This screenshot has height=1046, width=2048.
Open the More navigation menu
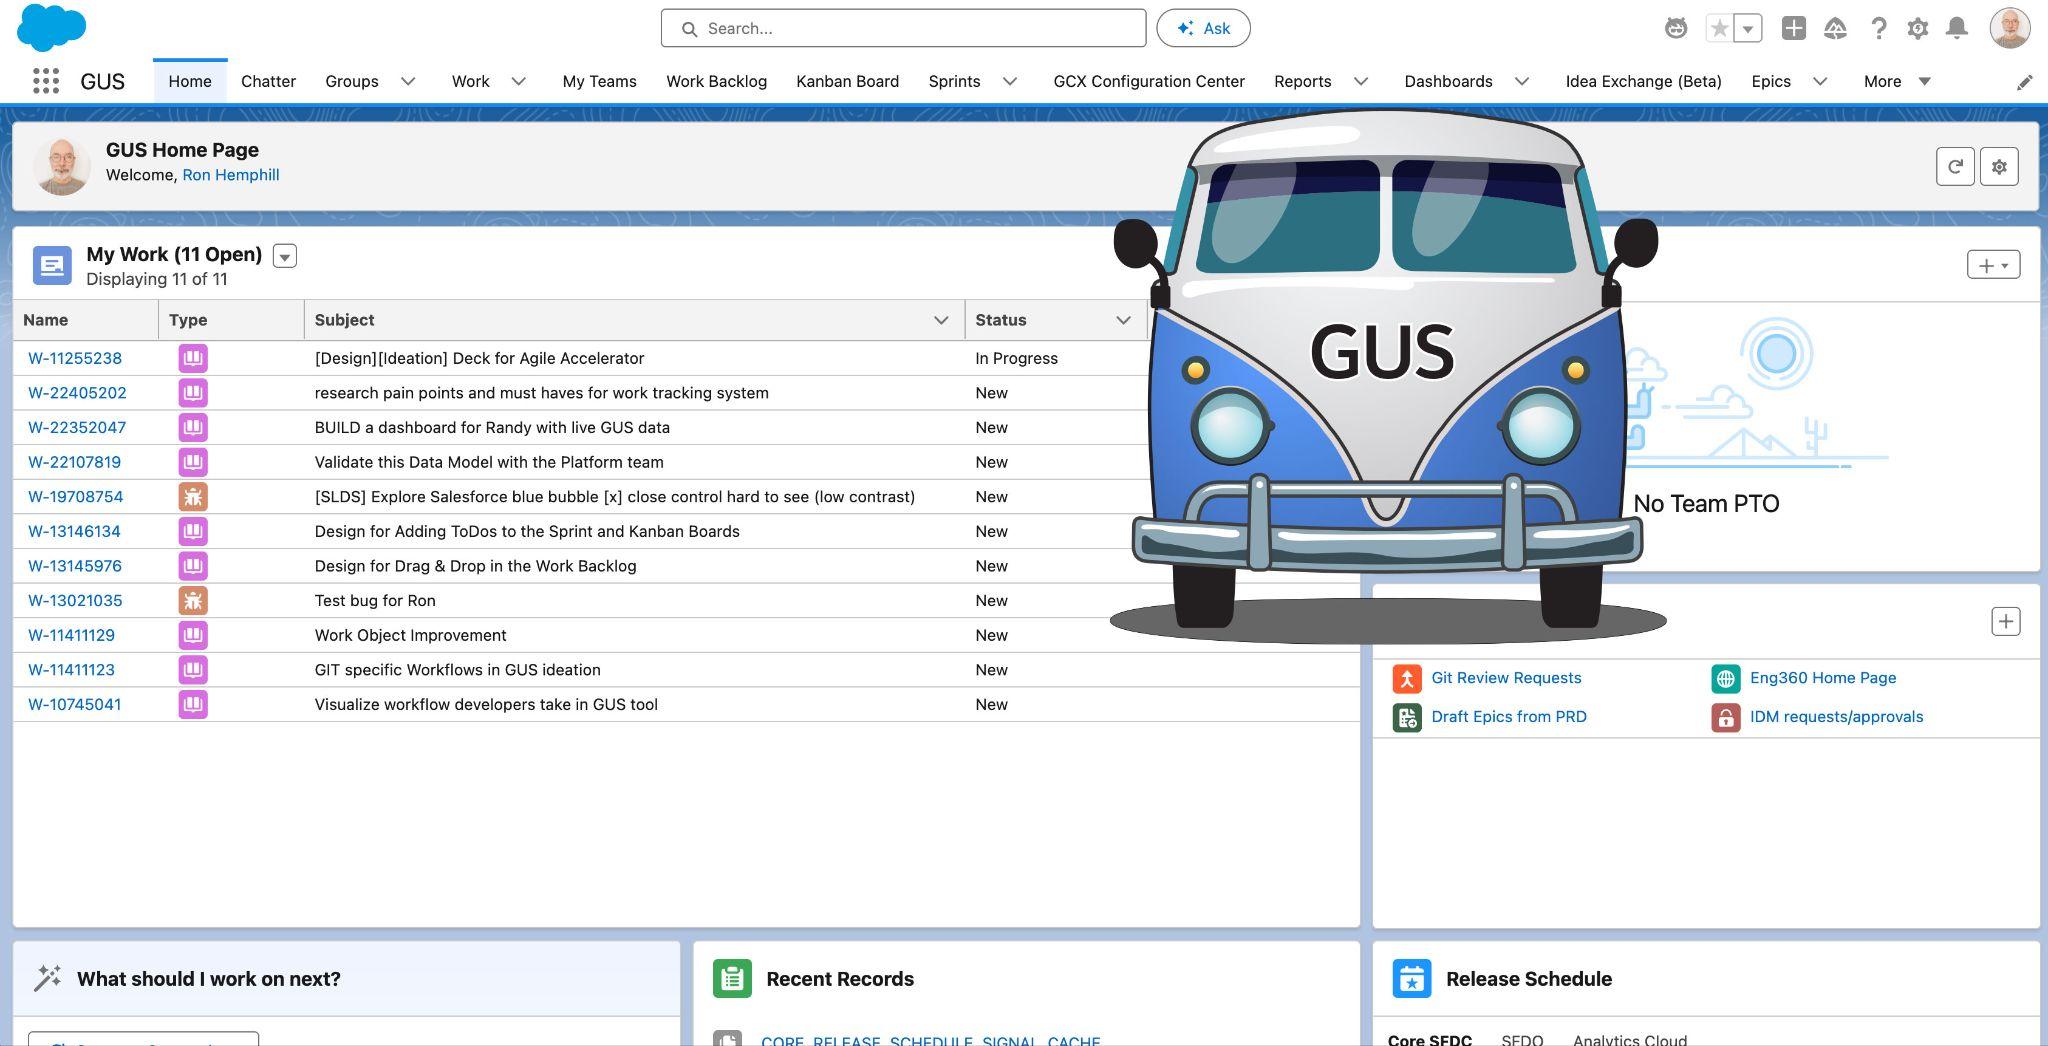point(1896,82)
